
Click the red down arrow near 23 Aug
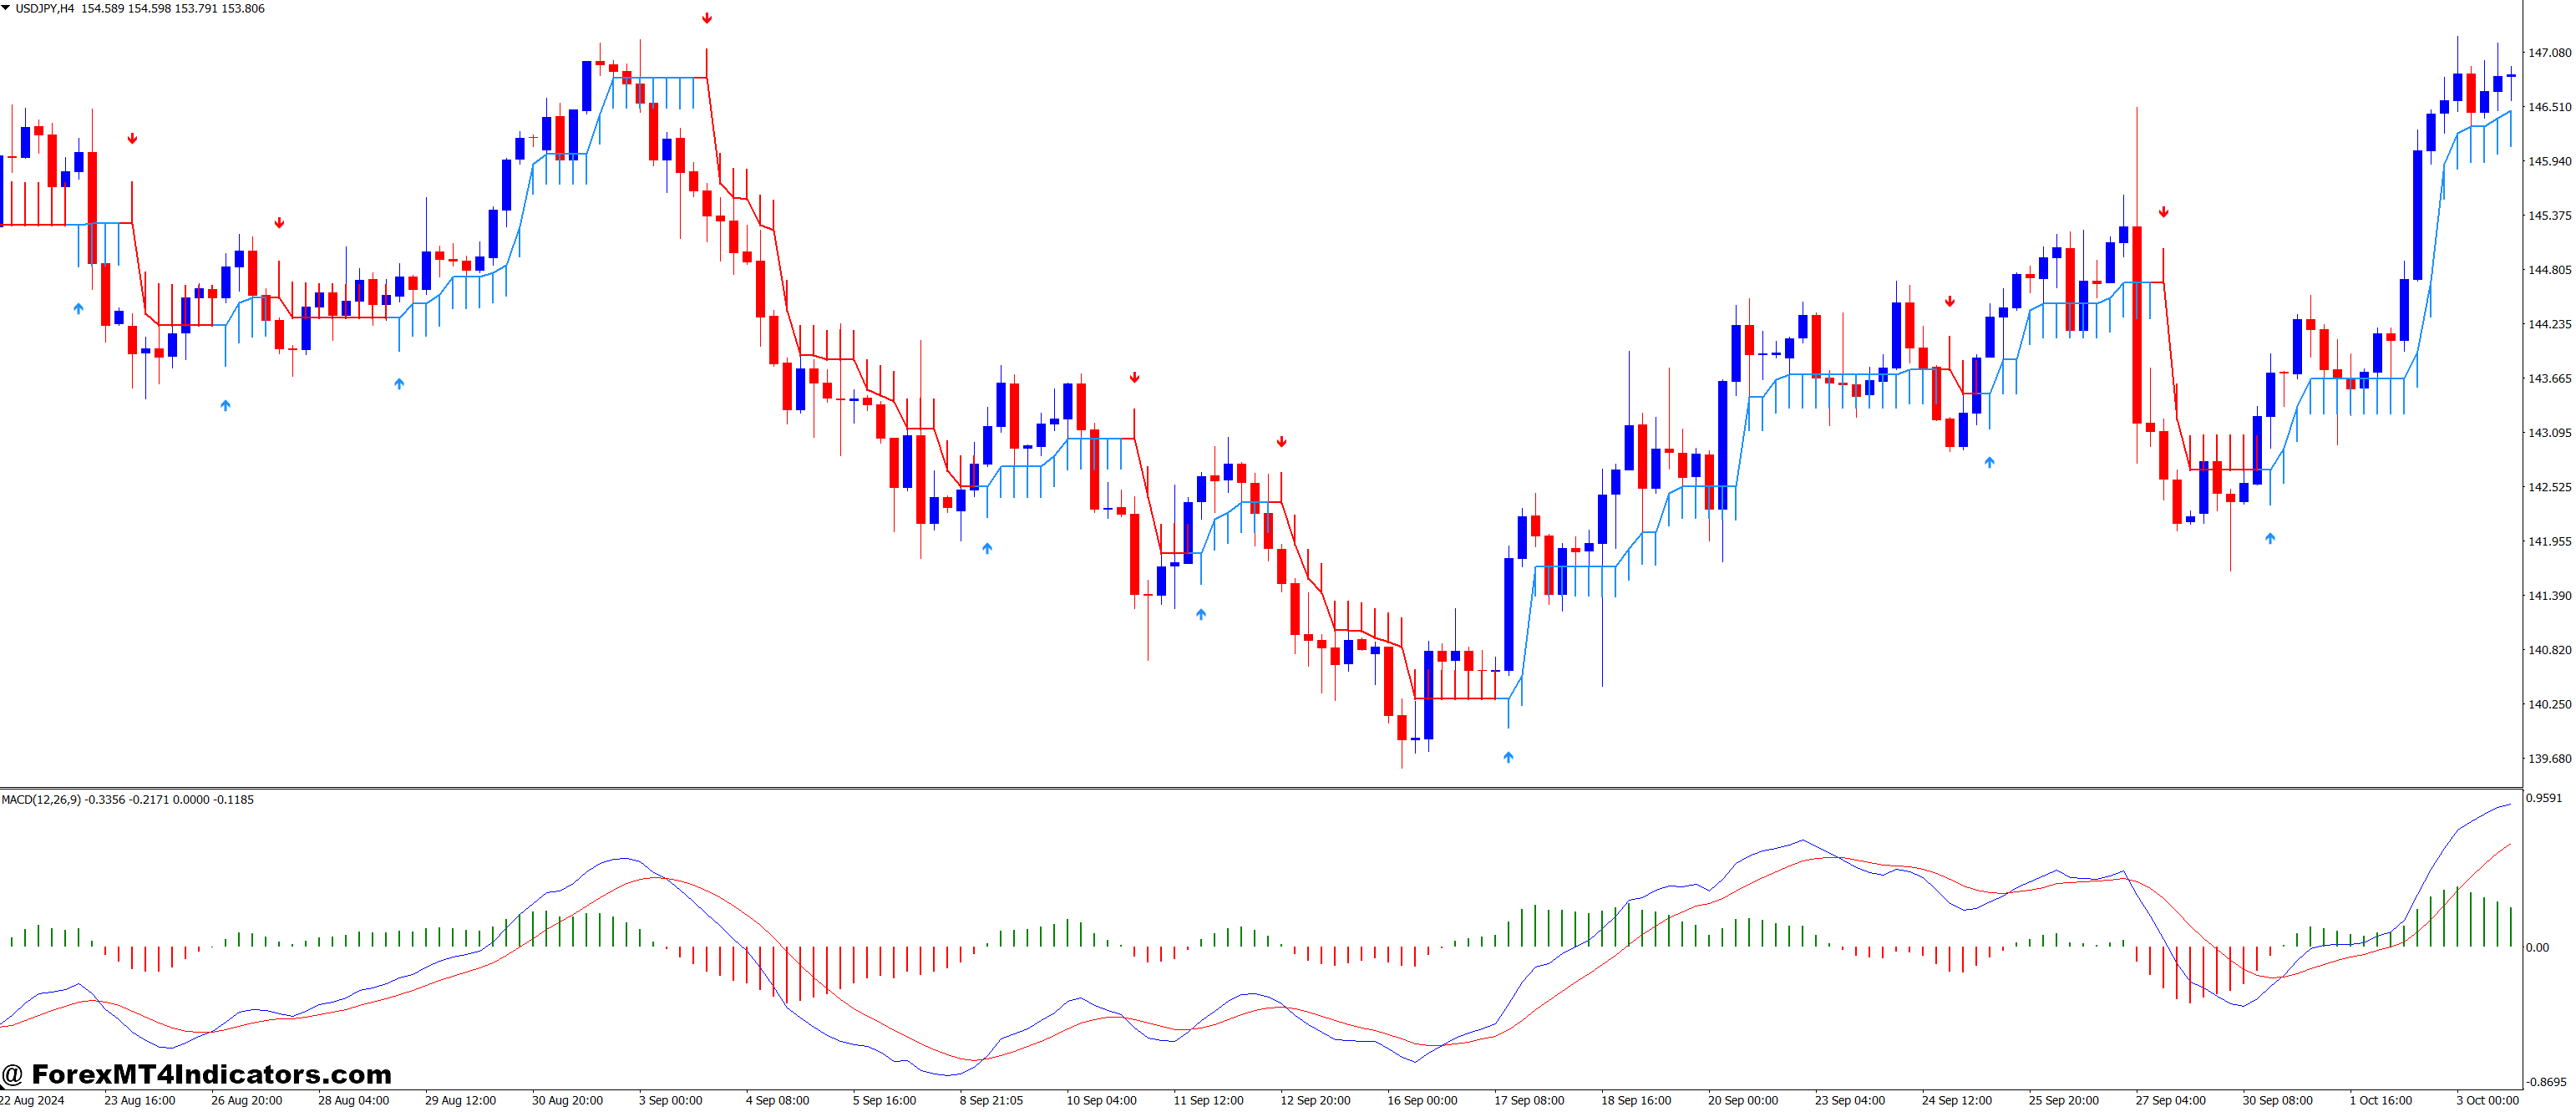click(x=132, y=137)
